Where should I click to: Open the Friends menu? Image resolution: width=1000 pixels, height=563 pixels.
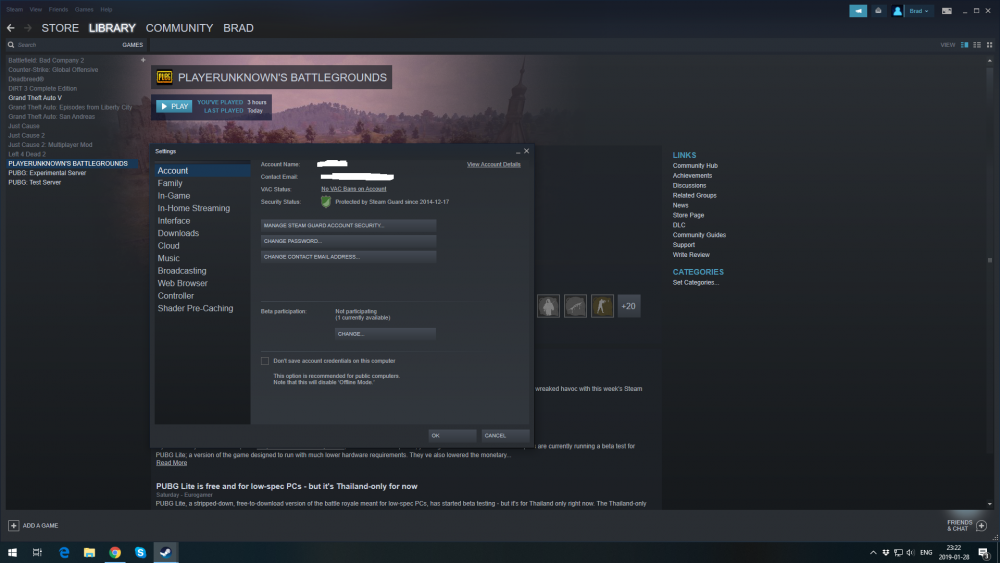(x=58, y=10)
